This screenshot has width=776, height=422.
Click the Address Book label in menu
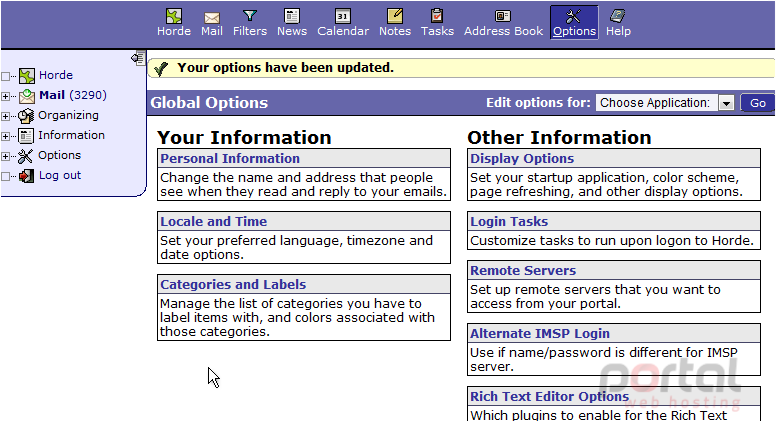(x=503, y=31)
